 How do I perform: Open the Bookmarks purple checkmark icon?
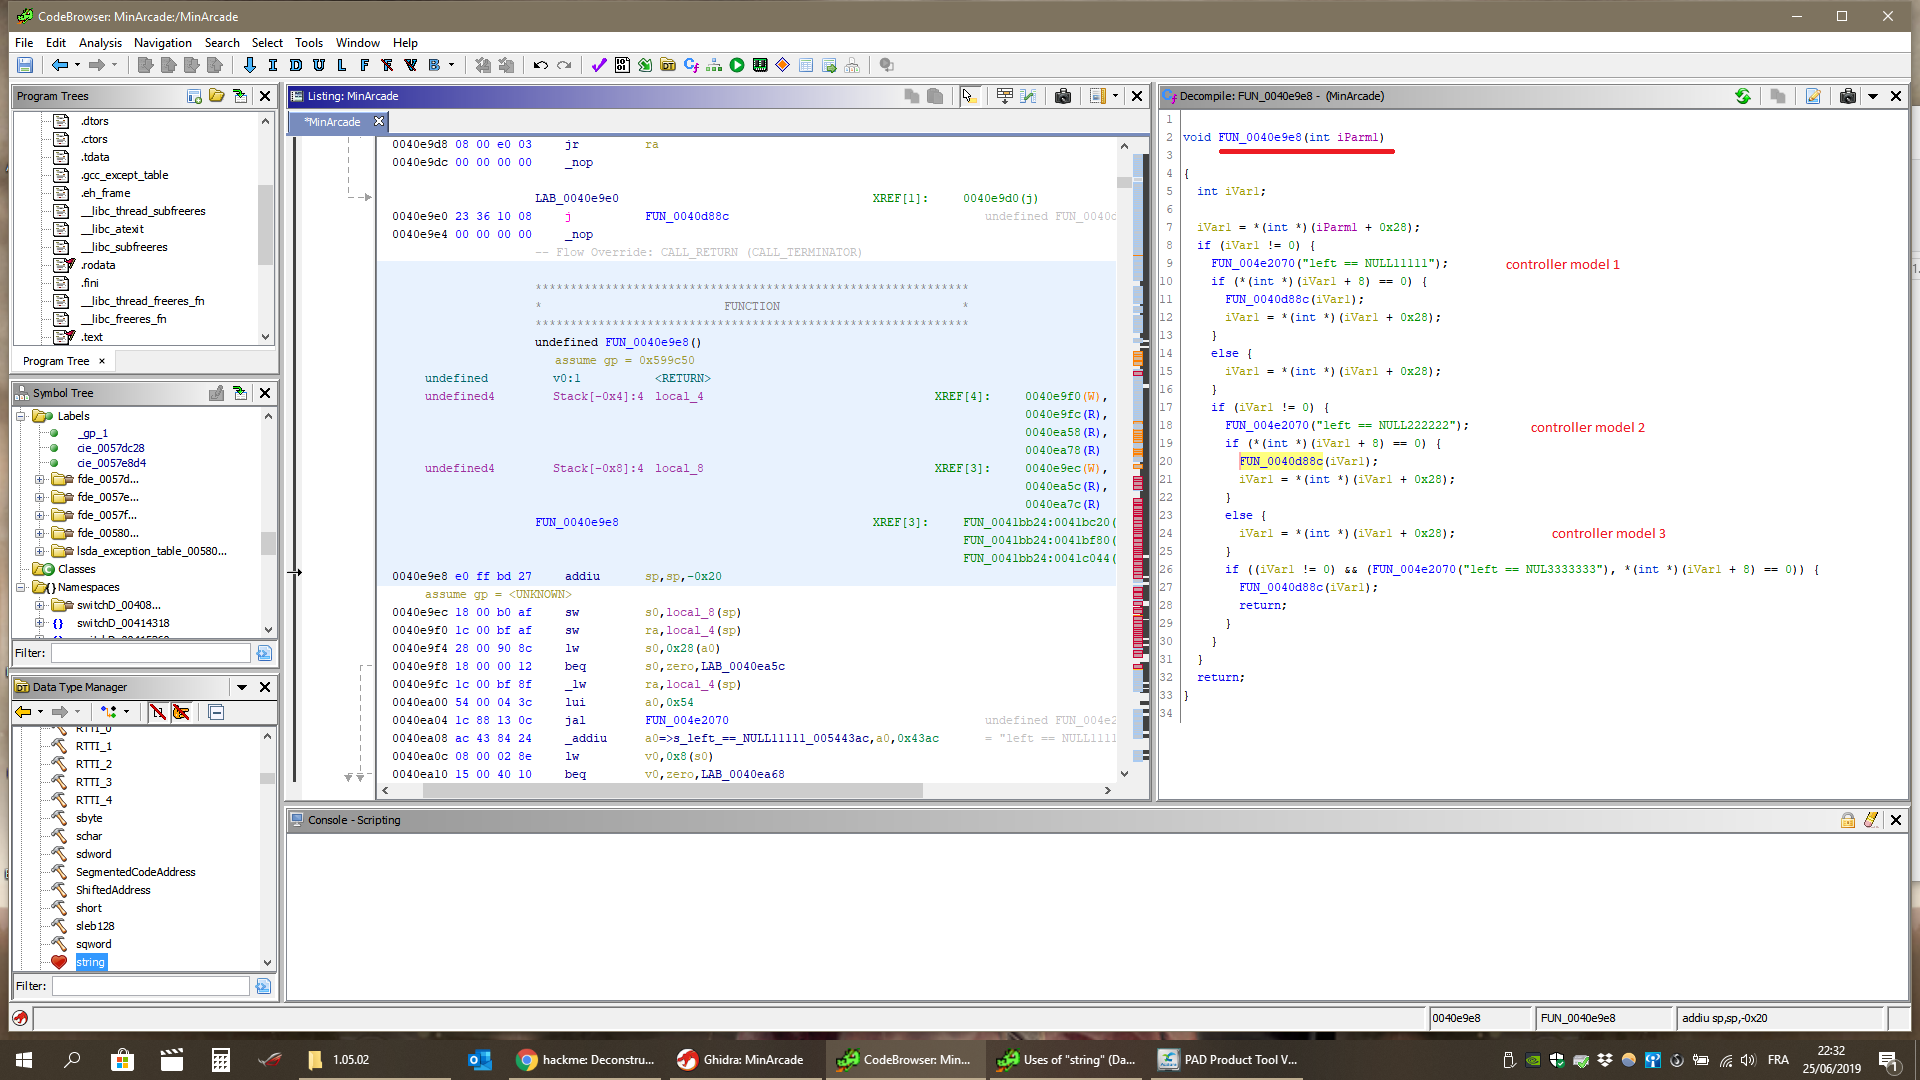click(x=599, y=65)
